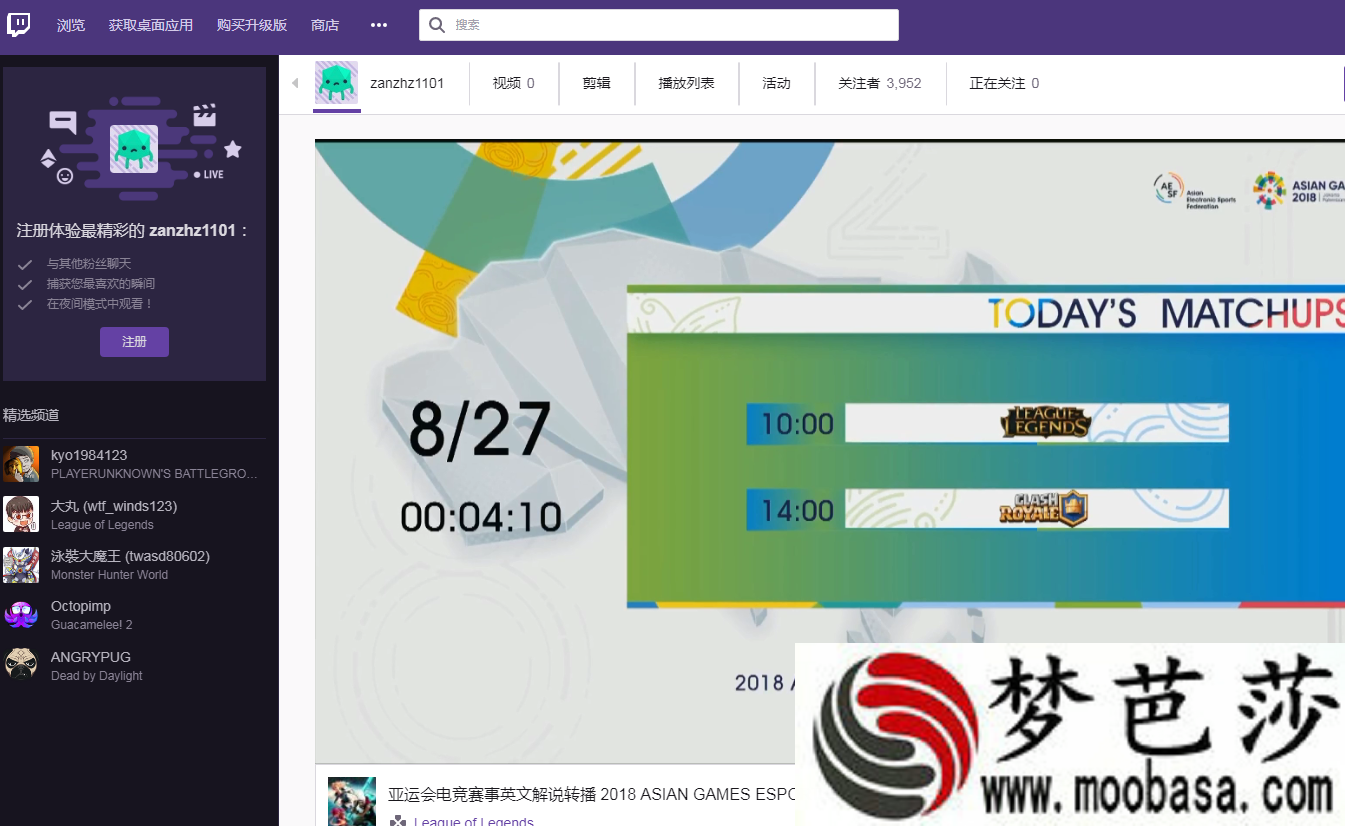Open the League of Legends category link below stream
Image resolution: width=1345 pixels, height=826 pixels.
tap(474, 822)
